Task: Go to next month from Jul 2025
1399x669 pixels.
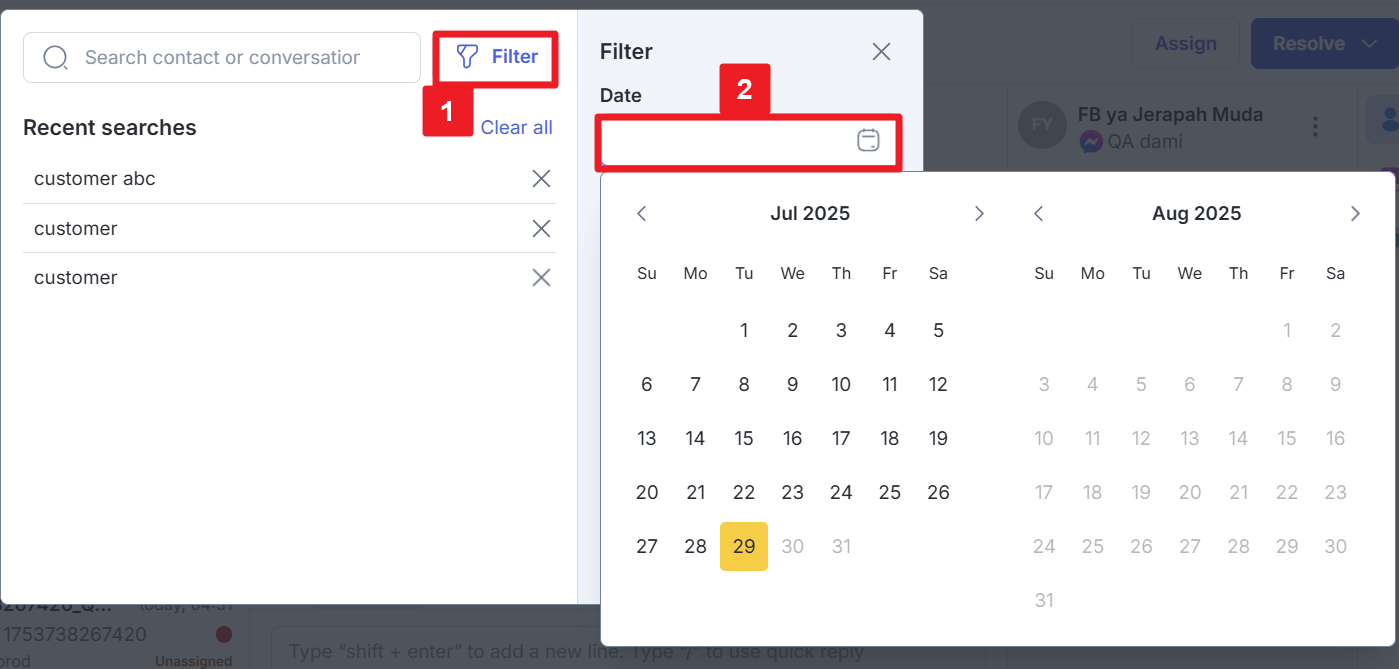Action: tap(979, 213)
